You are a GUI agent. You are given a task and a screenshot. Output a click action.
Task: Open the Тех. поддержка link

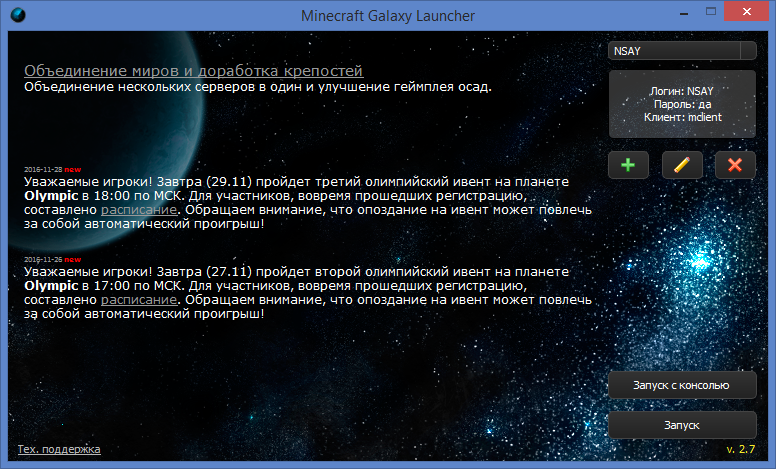(59, 449)
